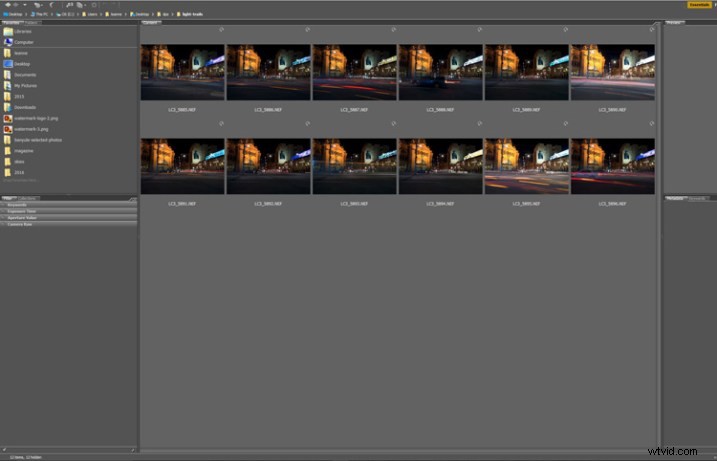
Task: Click the Users breadcrumb
Action: click(x=90, y=14)
